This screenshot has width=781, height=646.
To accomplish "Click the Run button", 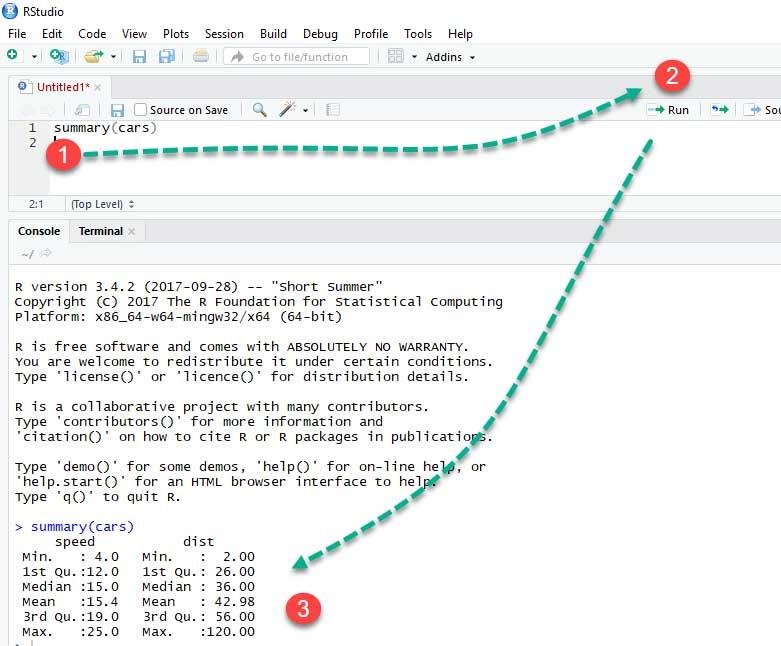I will pyautogui.click(x=668, y=110).
